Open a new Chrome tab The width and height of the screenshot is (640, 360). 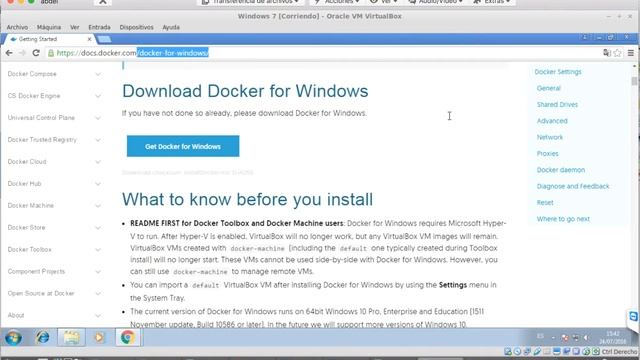tap(104, 39)
